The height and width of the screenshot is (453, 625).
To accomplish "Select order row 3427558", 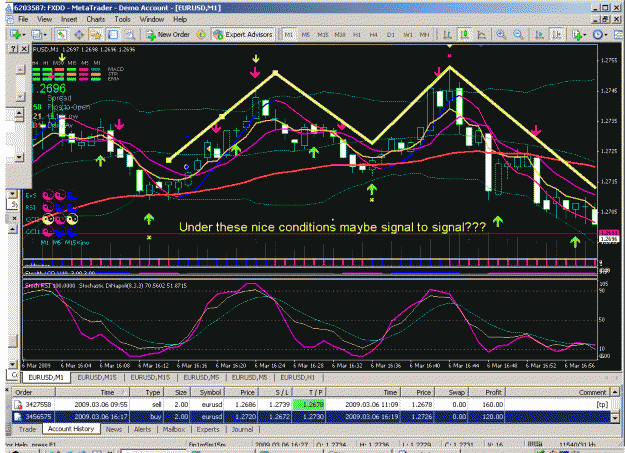I will 311,404.
